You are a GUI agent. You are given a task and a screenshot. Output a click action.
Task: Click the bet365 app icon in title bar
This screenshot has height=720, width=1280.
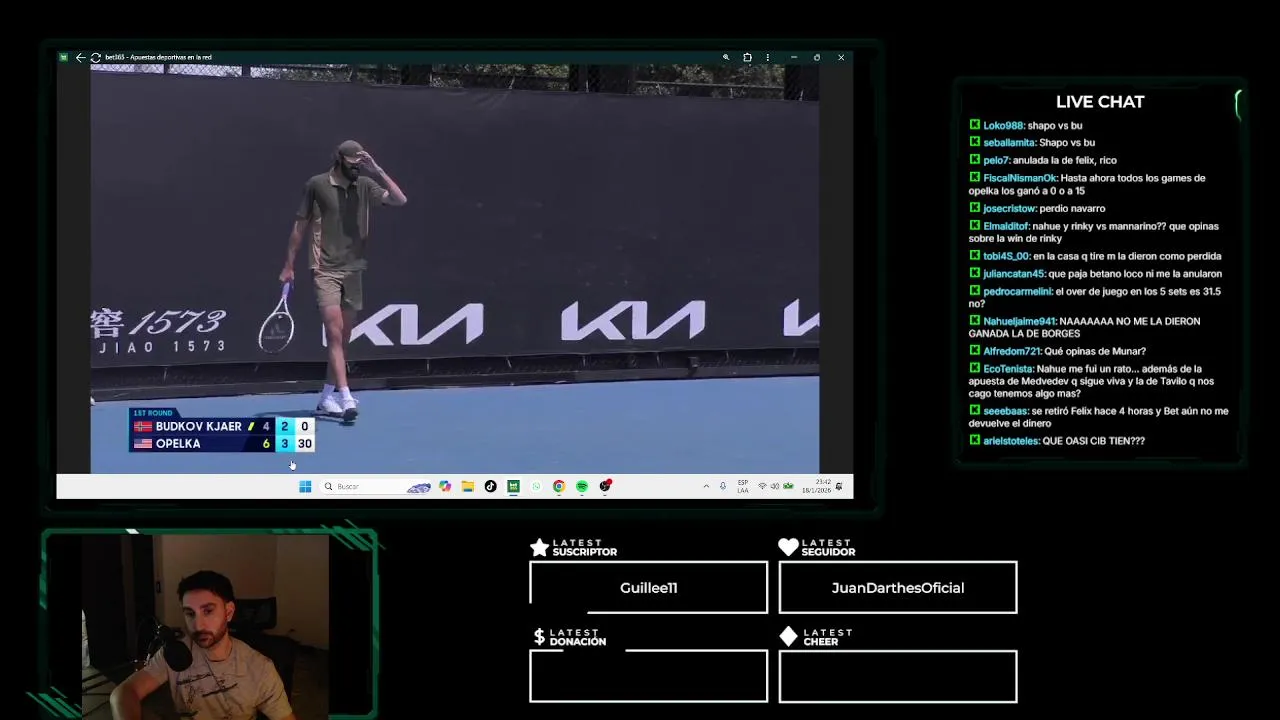click(x=64, y=57)
